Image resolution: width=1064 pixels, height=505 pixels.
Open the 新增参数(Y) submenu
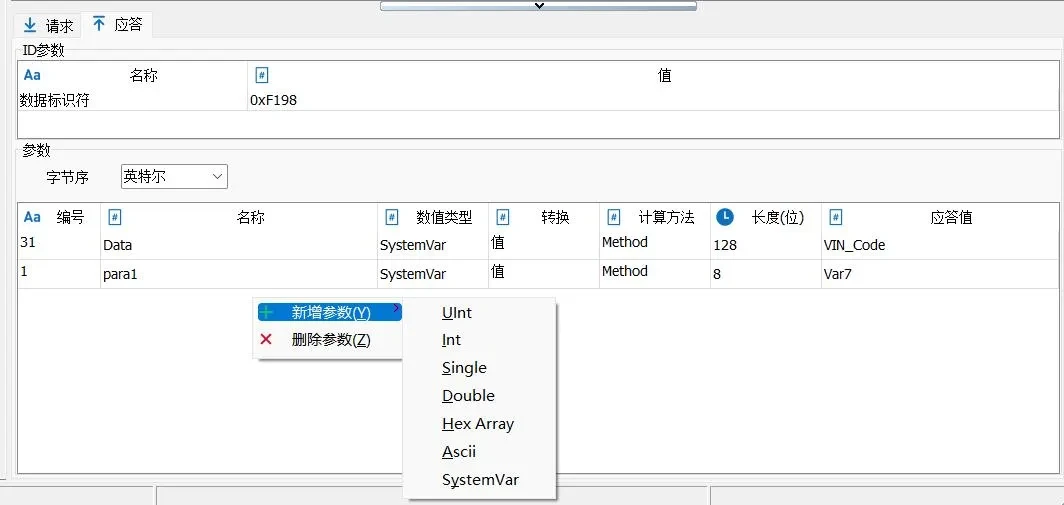[329, 312]
